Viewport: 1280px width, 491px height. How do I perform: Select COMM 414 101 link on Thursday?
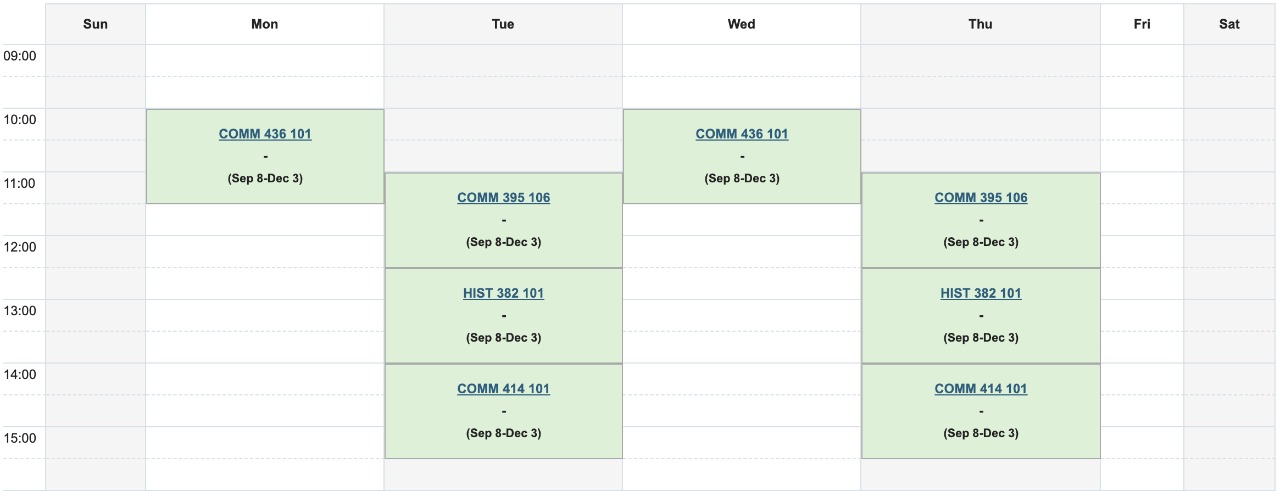click(981, 389)
